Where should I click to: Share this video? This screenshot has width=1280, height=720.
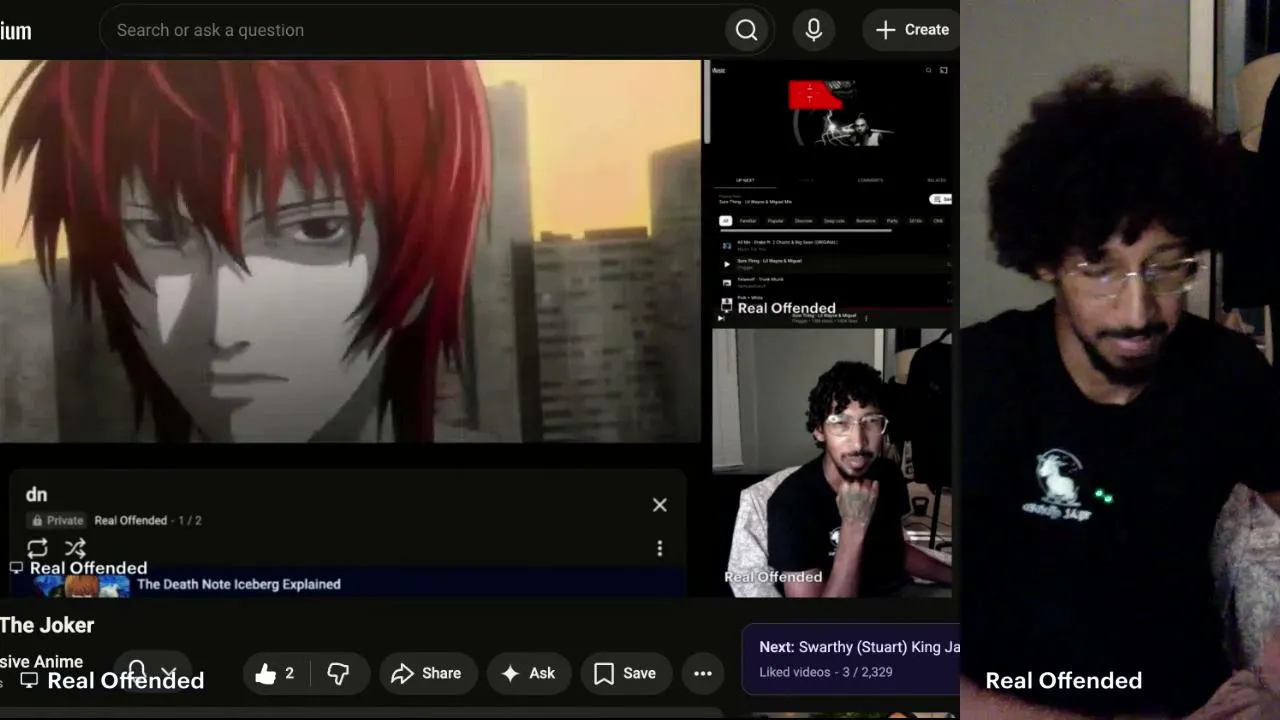[426, 673]
